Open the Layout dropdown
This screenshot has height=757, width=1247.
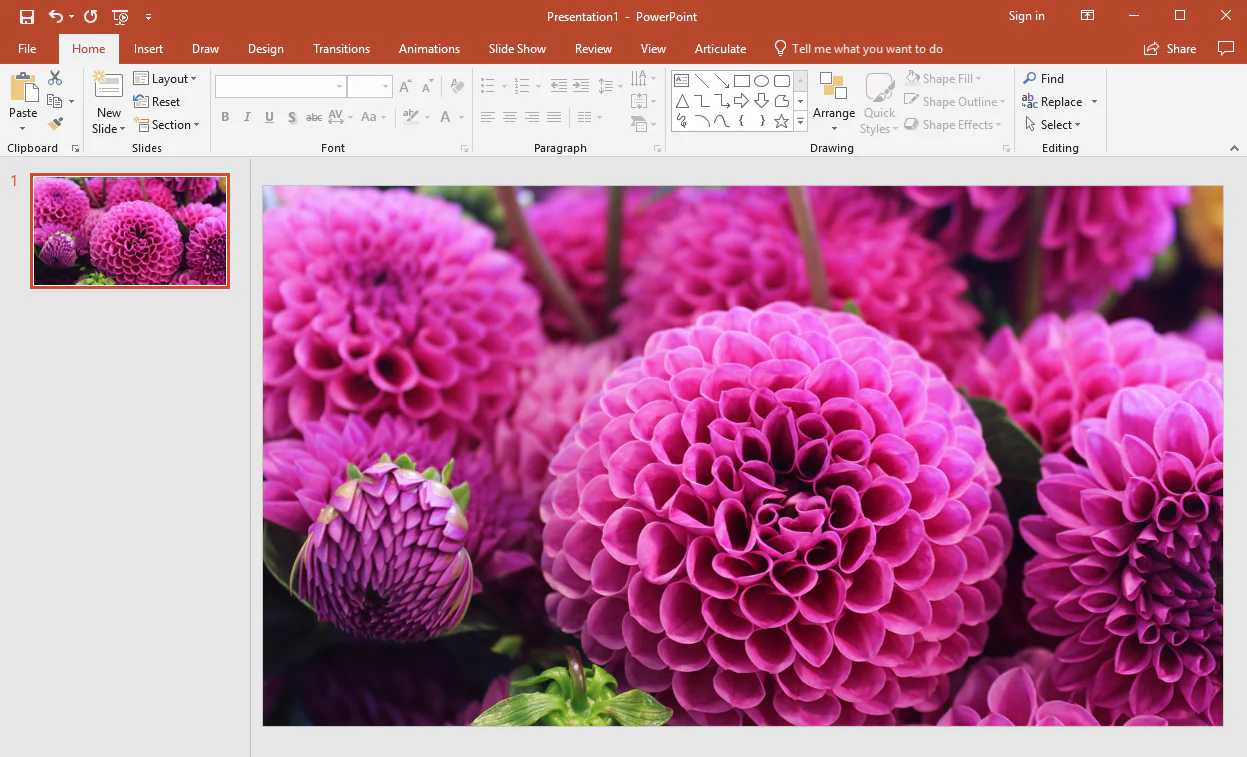coord(165,78)
